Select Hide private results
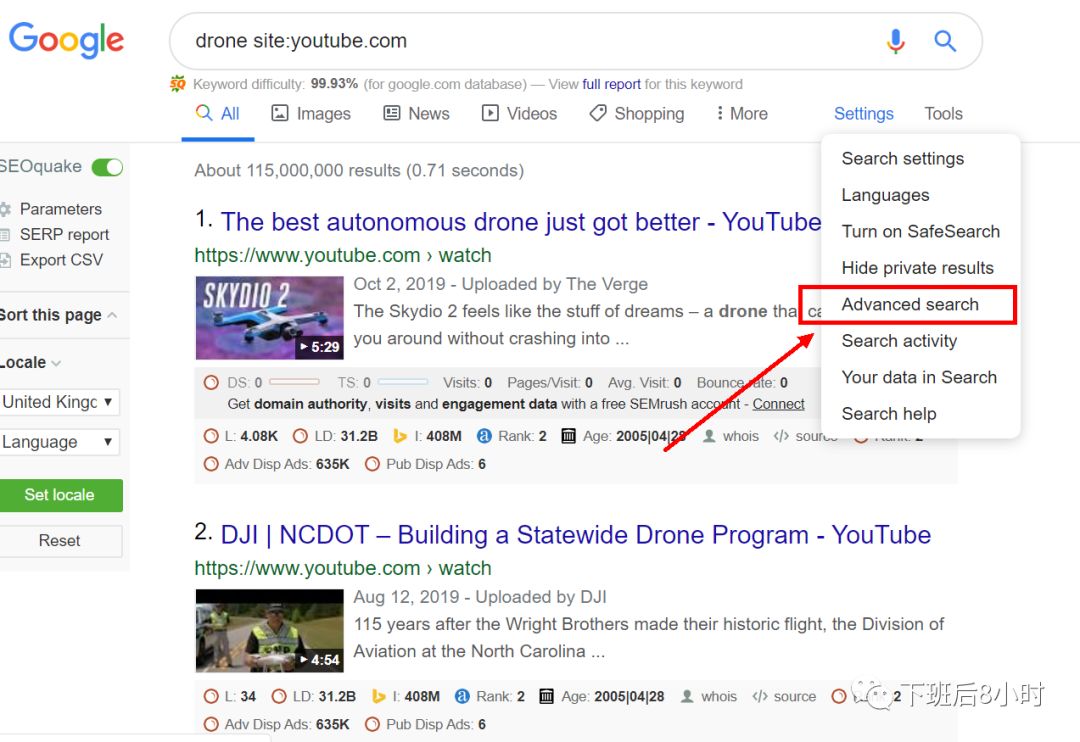The height and width of the screenshot is (742, 1080). (x=917, y=268)
